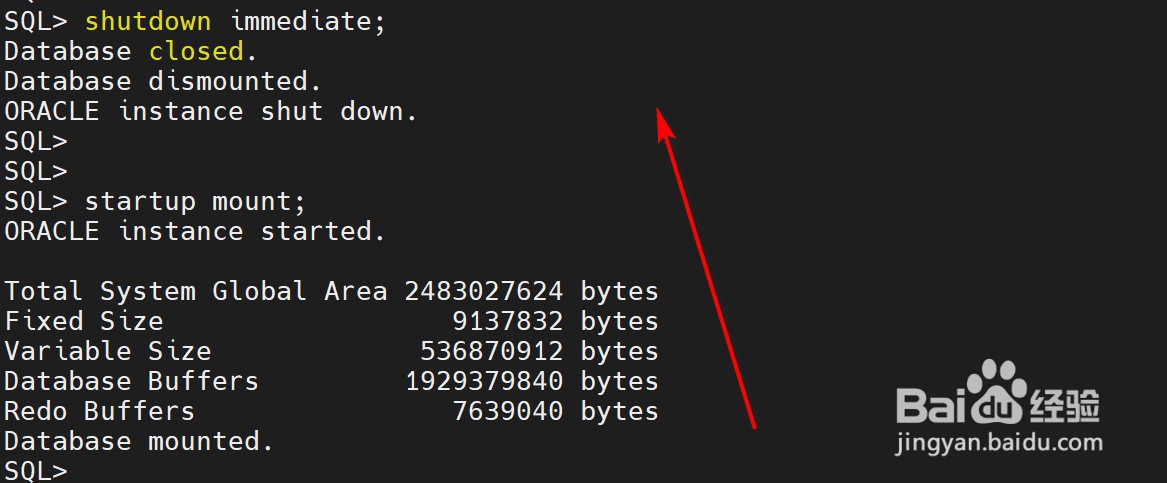The height and width of the screenshot is (483, 1167).
Task: Click the Database Buffers value 1929379840
Action: click(483, 381)
